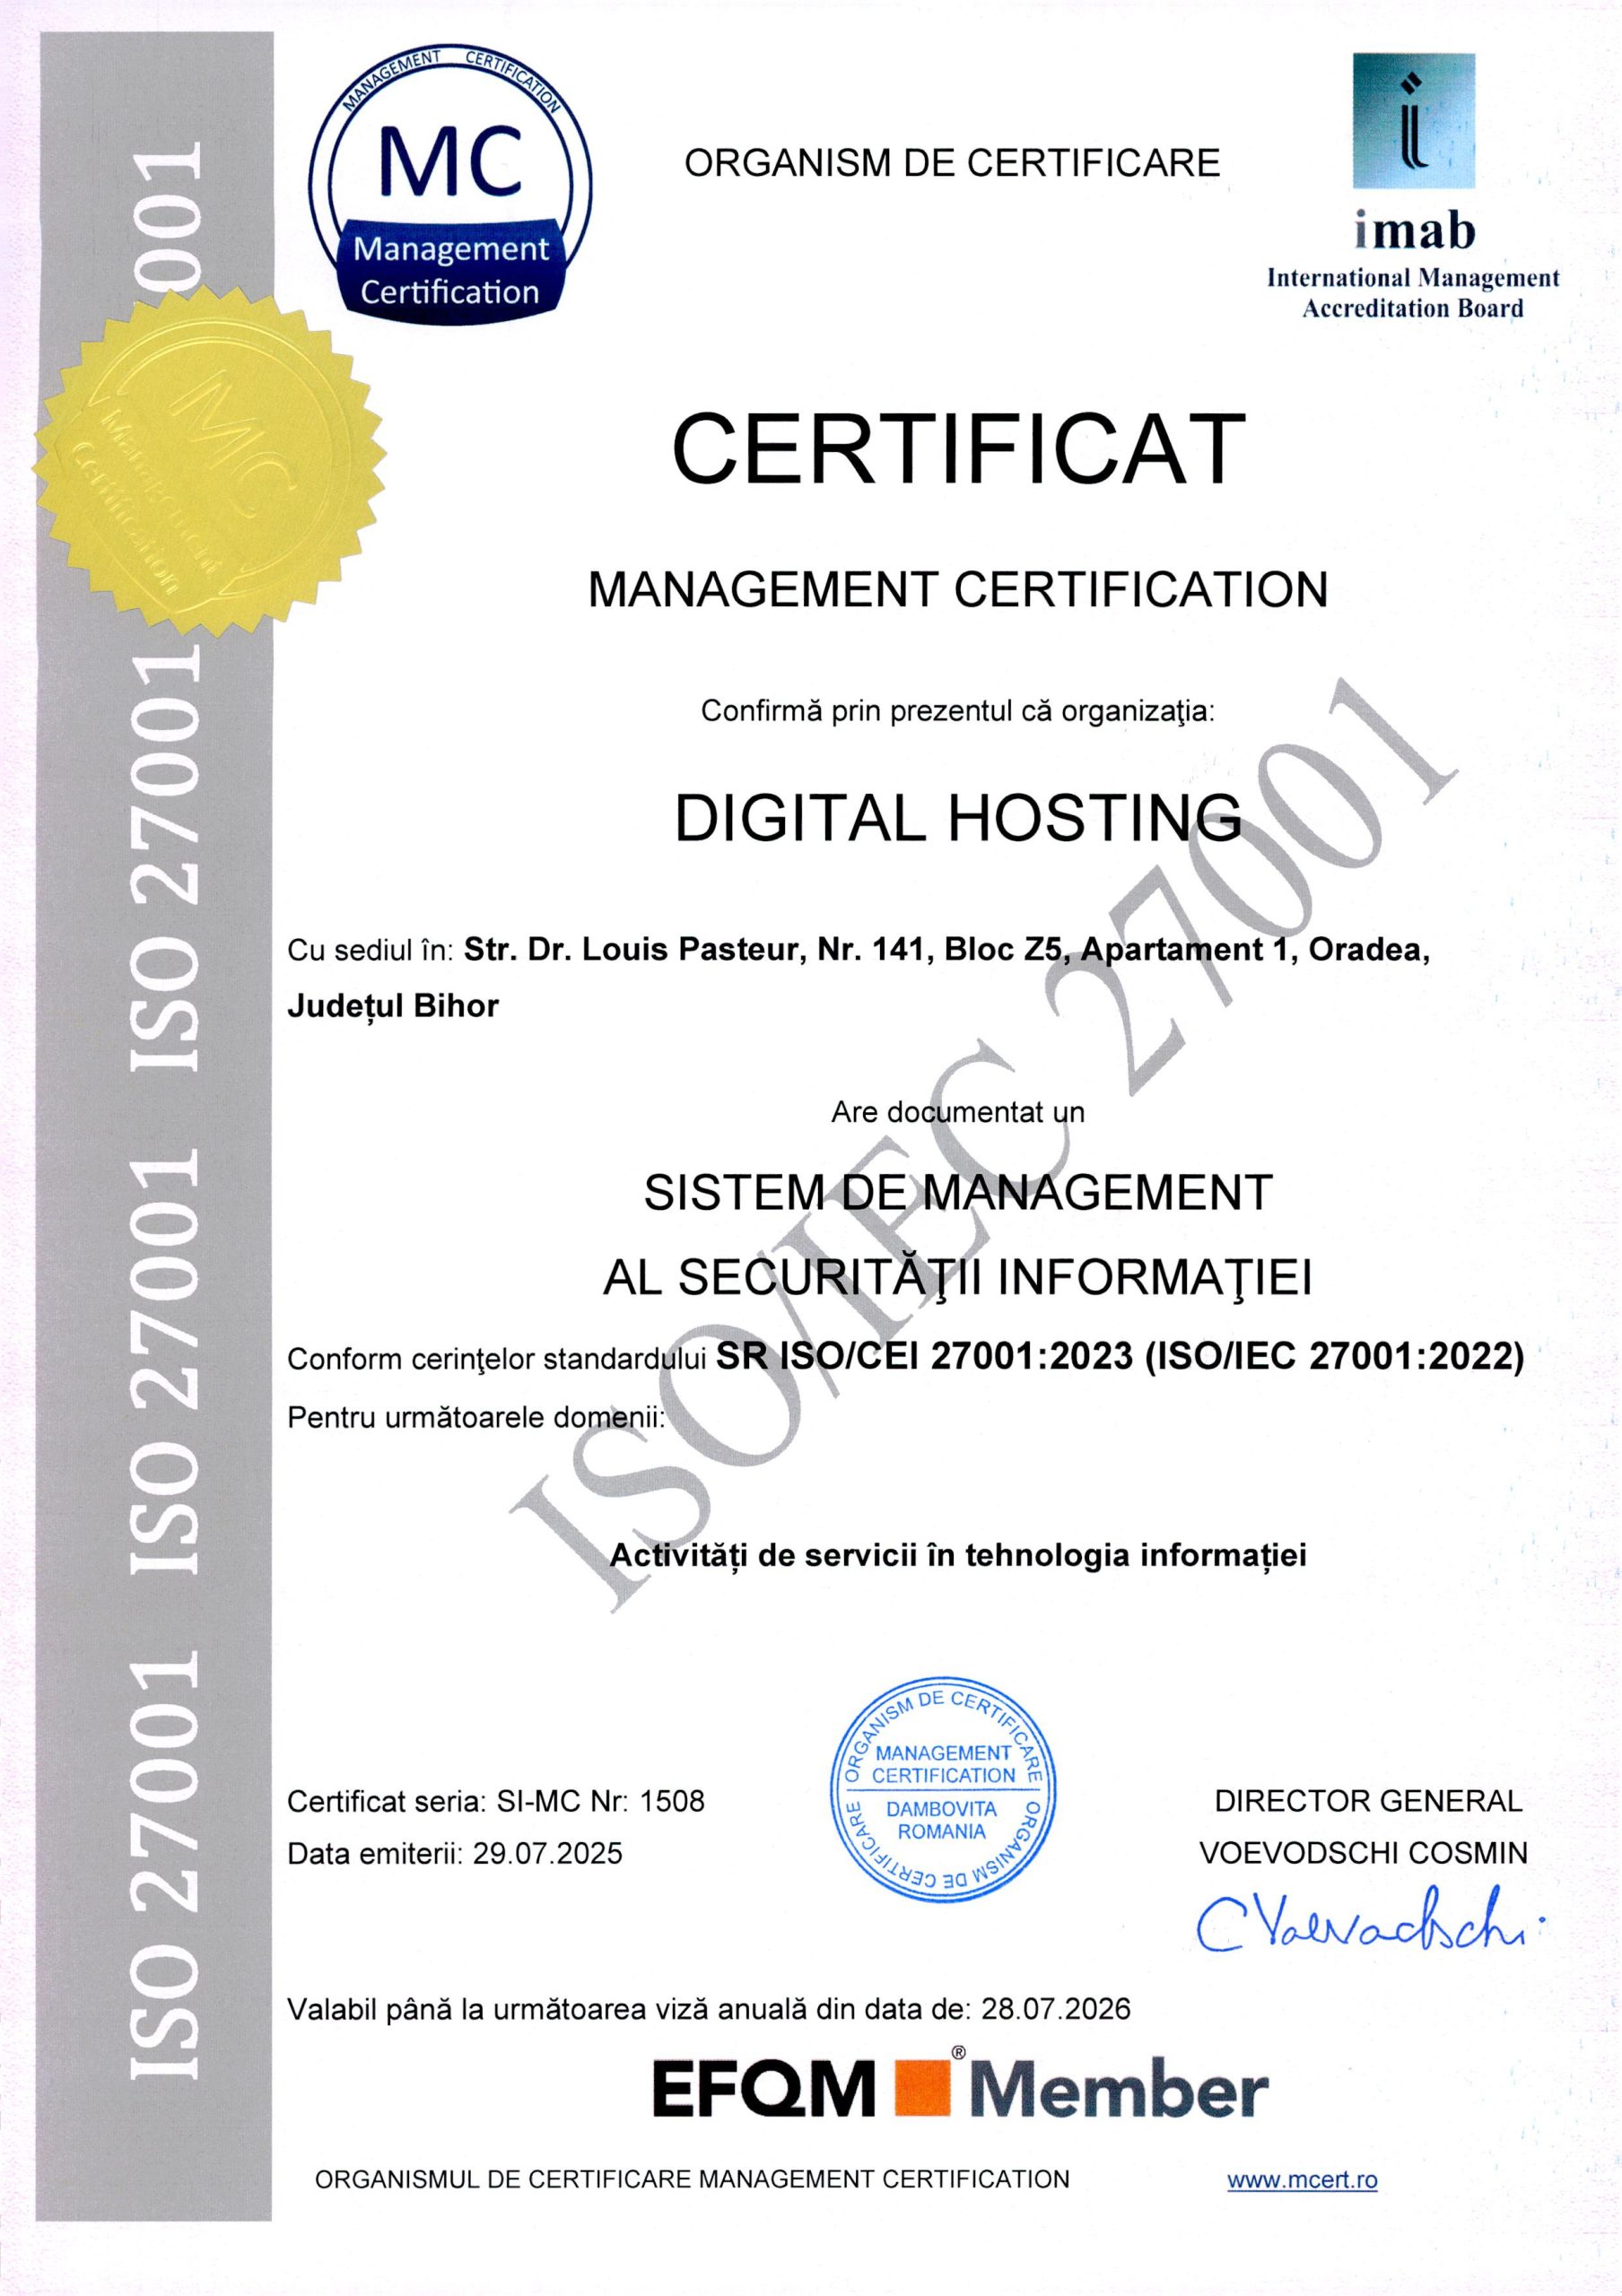This screenshot has height=2296, width=1622.
Task: Click the DIRECTOR GENERAL title
Action: pos(1368,1801)
